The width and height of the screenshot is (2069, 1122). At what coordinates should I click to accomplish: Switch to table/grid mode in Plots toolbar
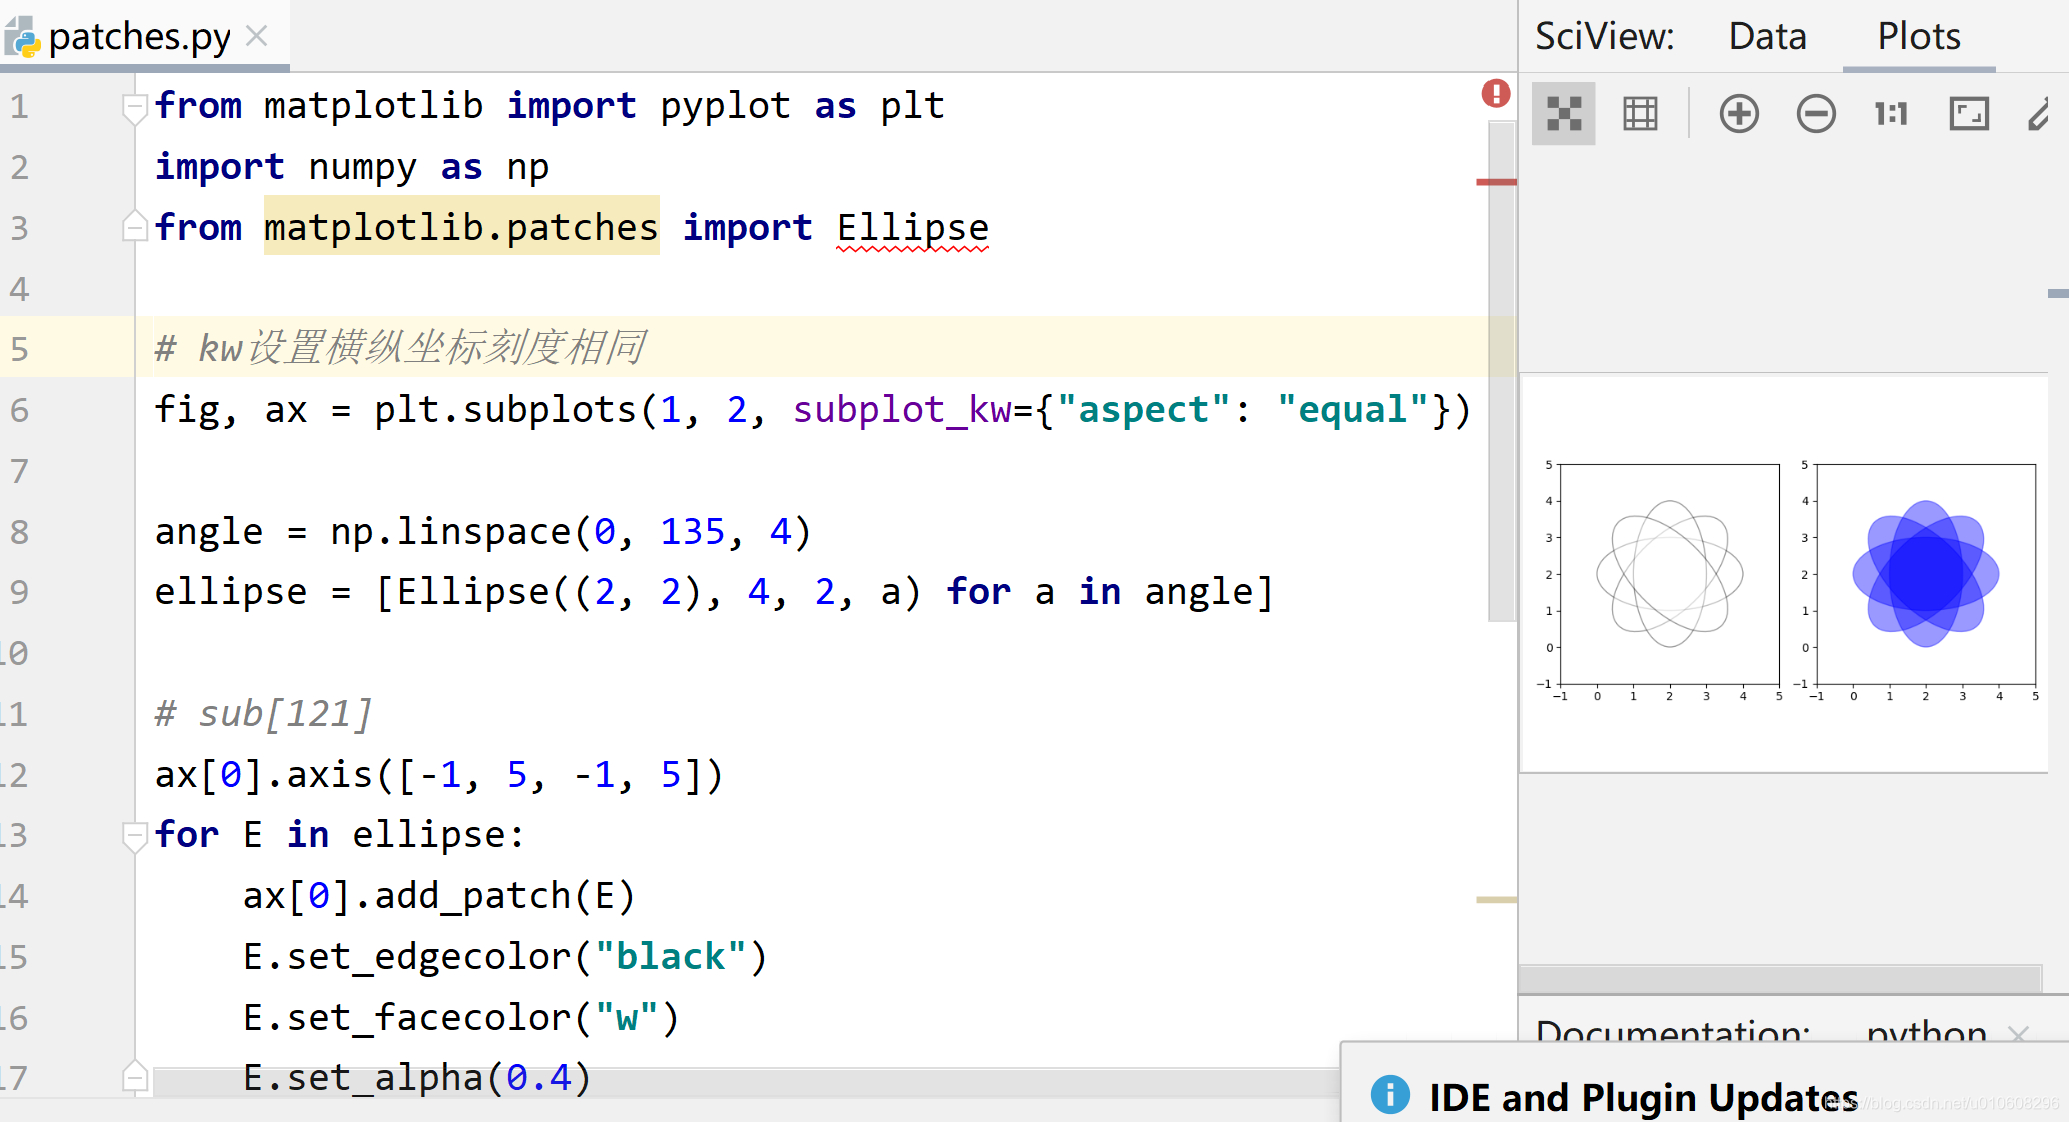point(1640,113)
